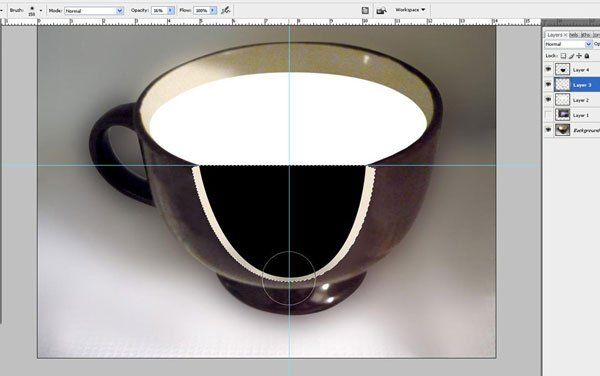Screen dimensions: 600x376
Task: Toggle the Brushes palette icon
Action: coord(365,11)
